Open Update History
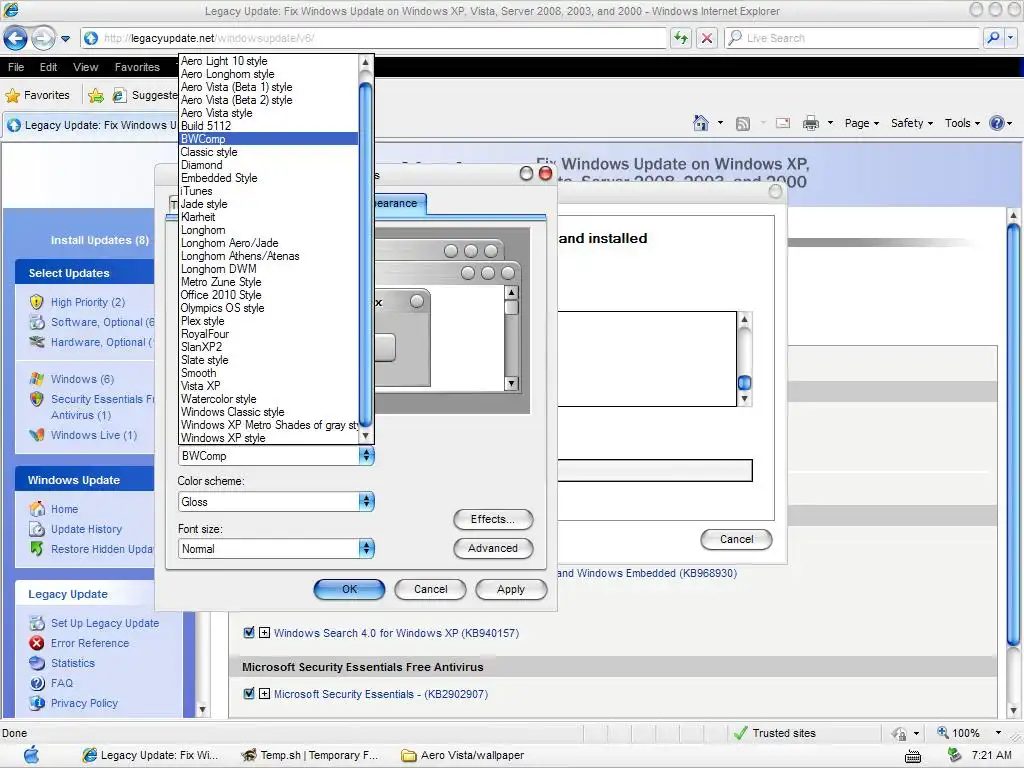This screenshot has height=768, width=1024. 86,530
